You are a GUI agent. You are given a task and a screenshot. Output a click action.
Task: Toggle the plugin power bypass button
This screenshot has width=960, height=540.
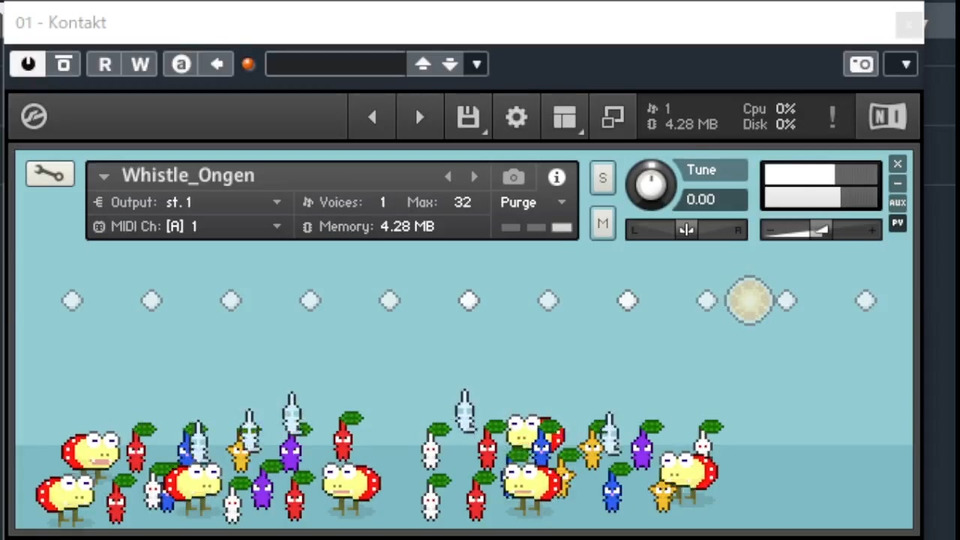pos(28,64)
